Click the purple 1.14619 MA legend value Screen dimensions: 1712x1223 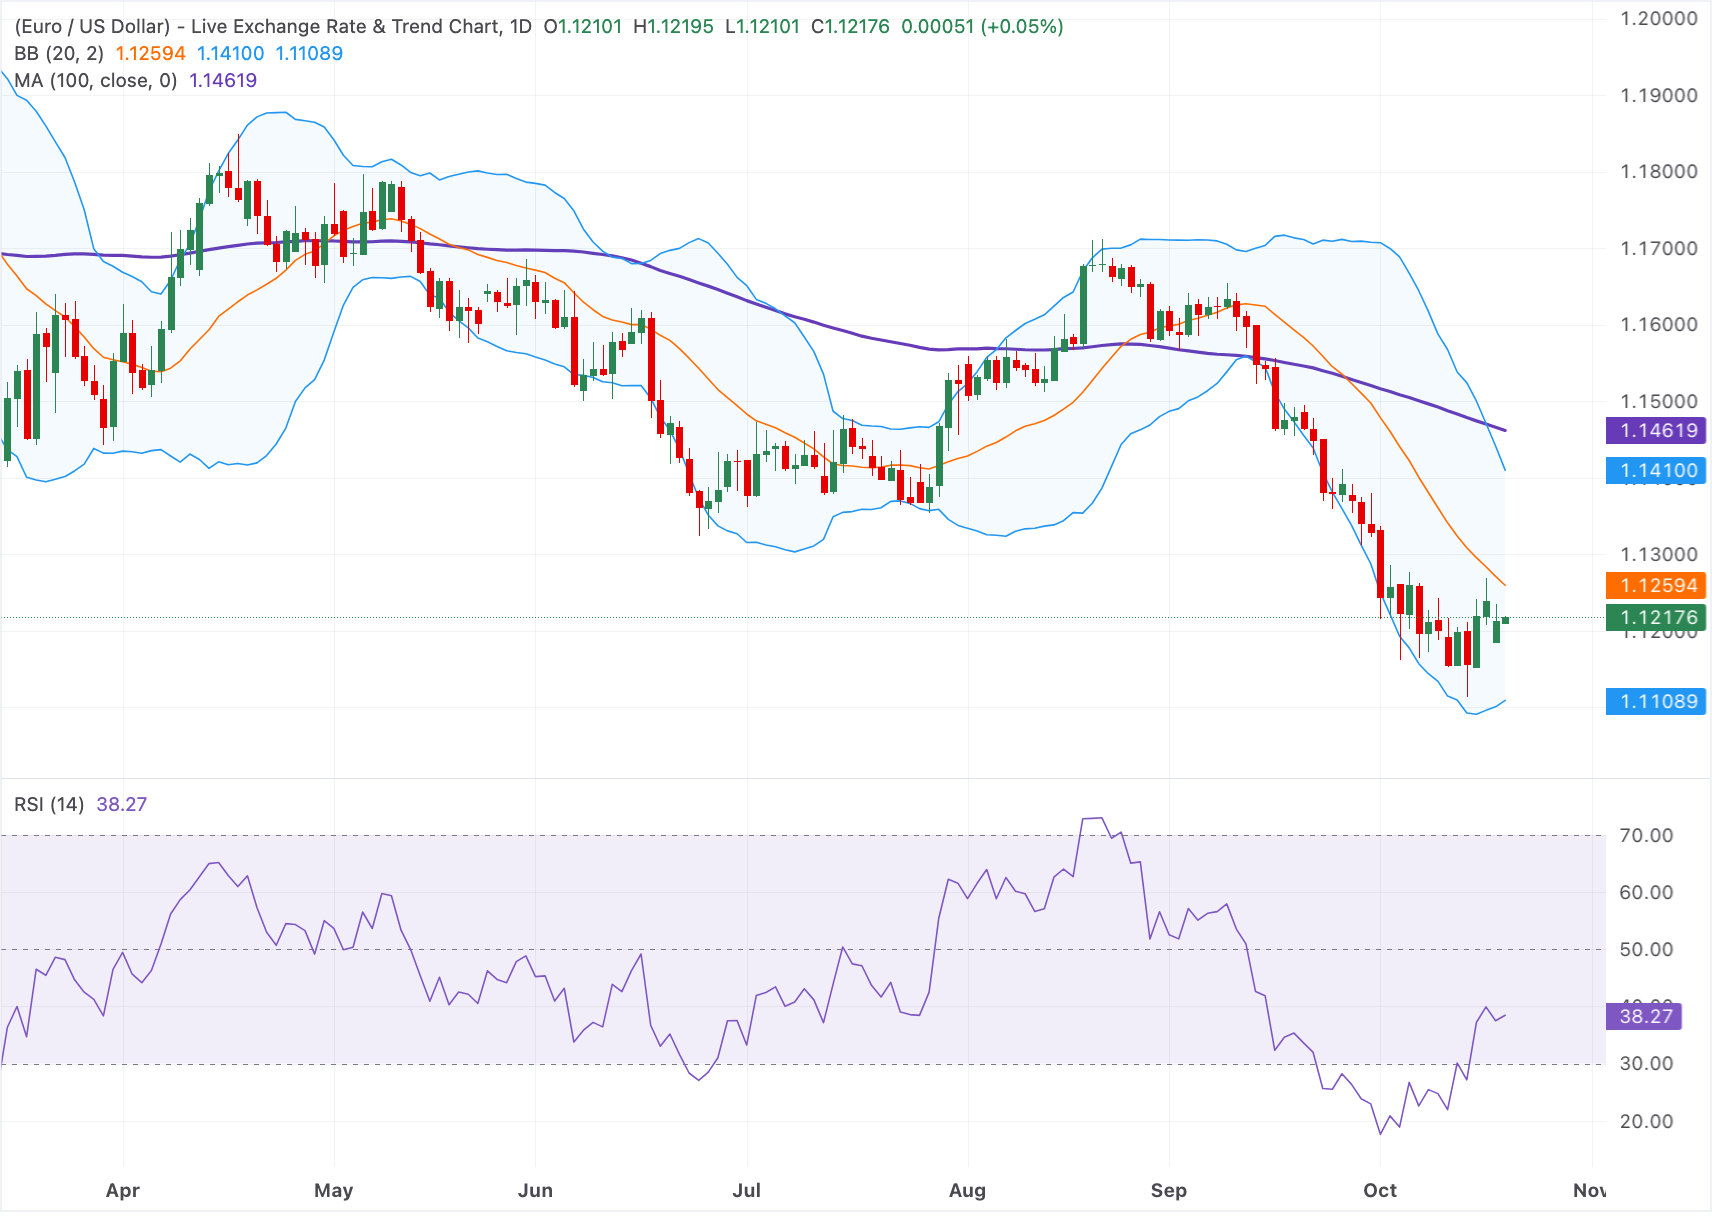(223, 80)
